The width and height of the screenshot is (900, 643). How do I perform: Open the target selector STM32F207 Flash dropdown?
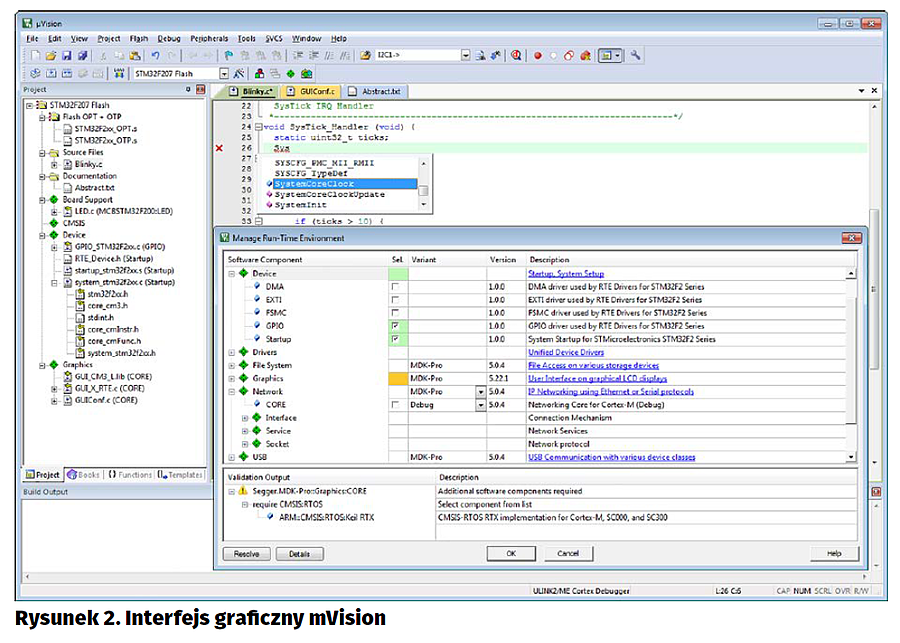click(x=223, y=74)
